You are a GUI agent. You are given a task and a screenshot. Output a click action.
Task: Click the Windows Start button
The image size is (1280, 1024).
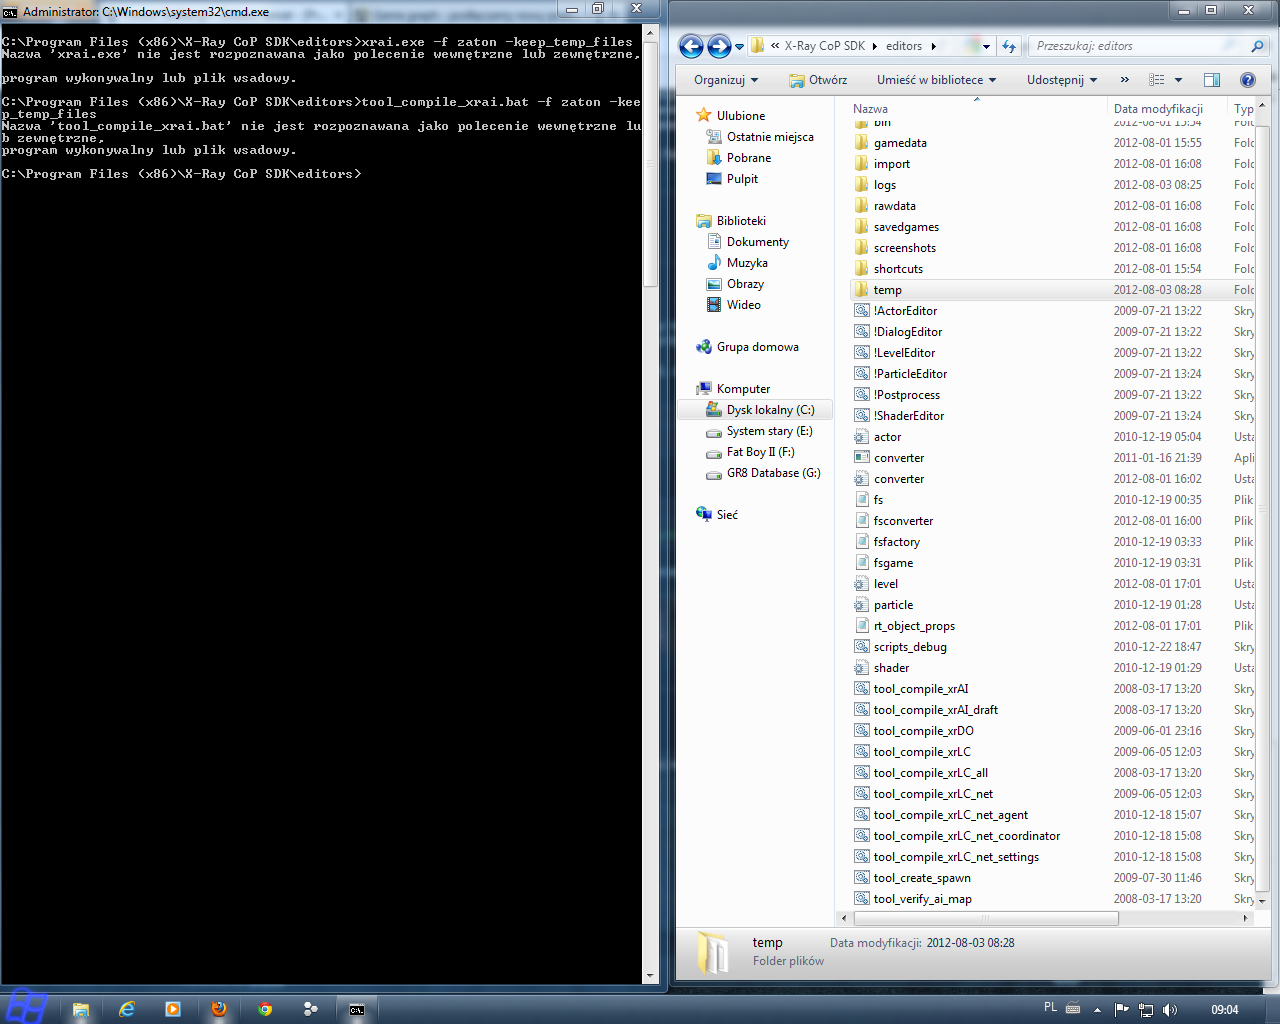(x=26, y=1008)
